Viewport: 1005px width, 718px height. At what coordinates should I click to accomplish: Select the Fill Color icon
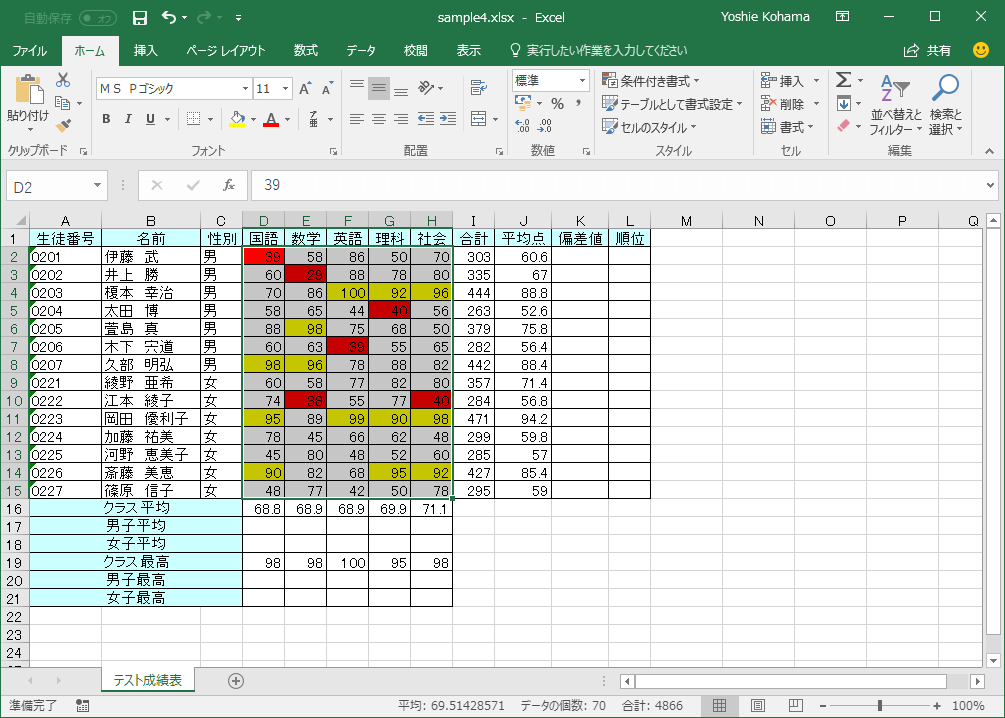(236, 118)
